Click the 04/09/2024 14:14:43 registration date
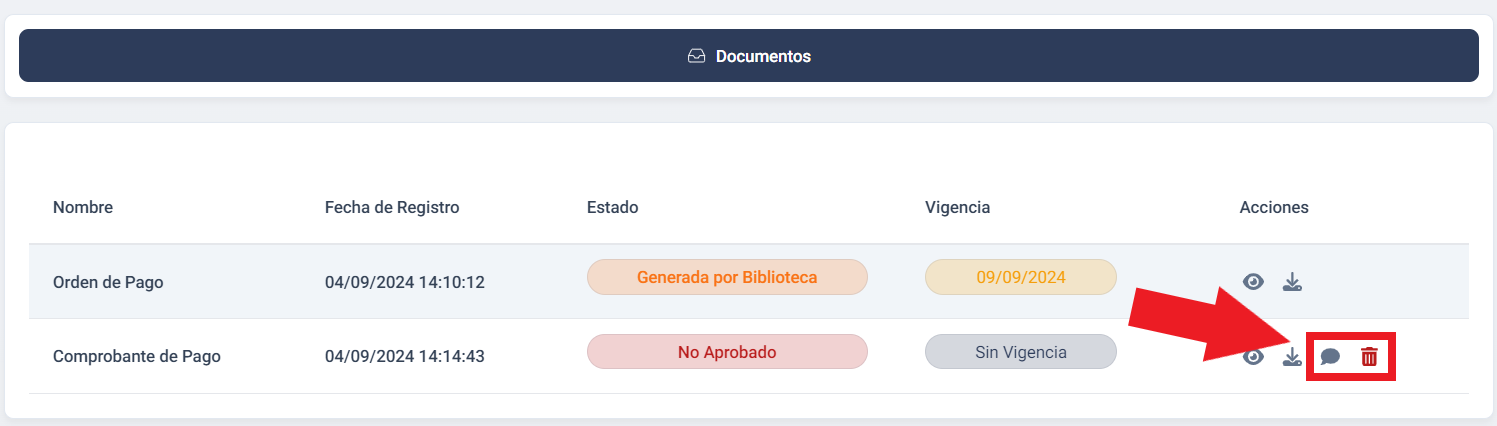Screen dimensions: 1497x426 click(x=405, y=356)
